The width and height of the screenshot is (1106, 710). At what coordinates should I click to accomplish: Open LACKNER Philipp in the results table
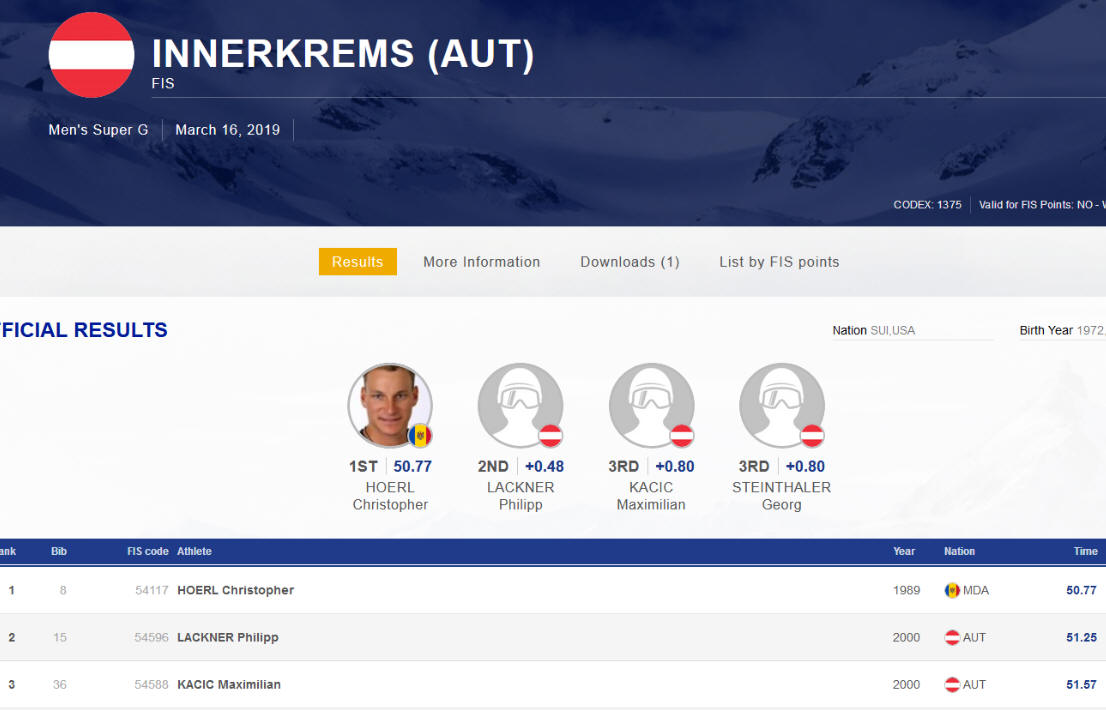(227, 637)
